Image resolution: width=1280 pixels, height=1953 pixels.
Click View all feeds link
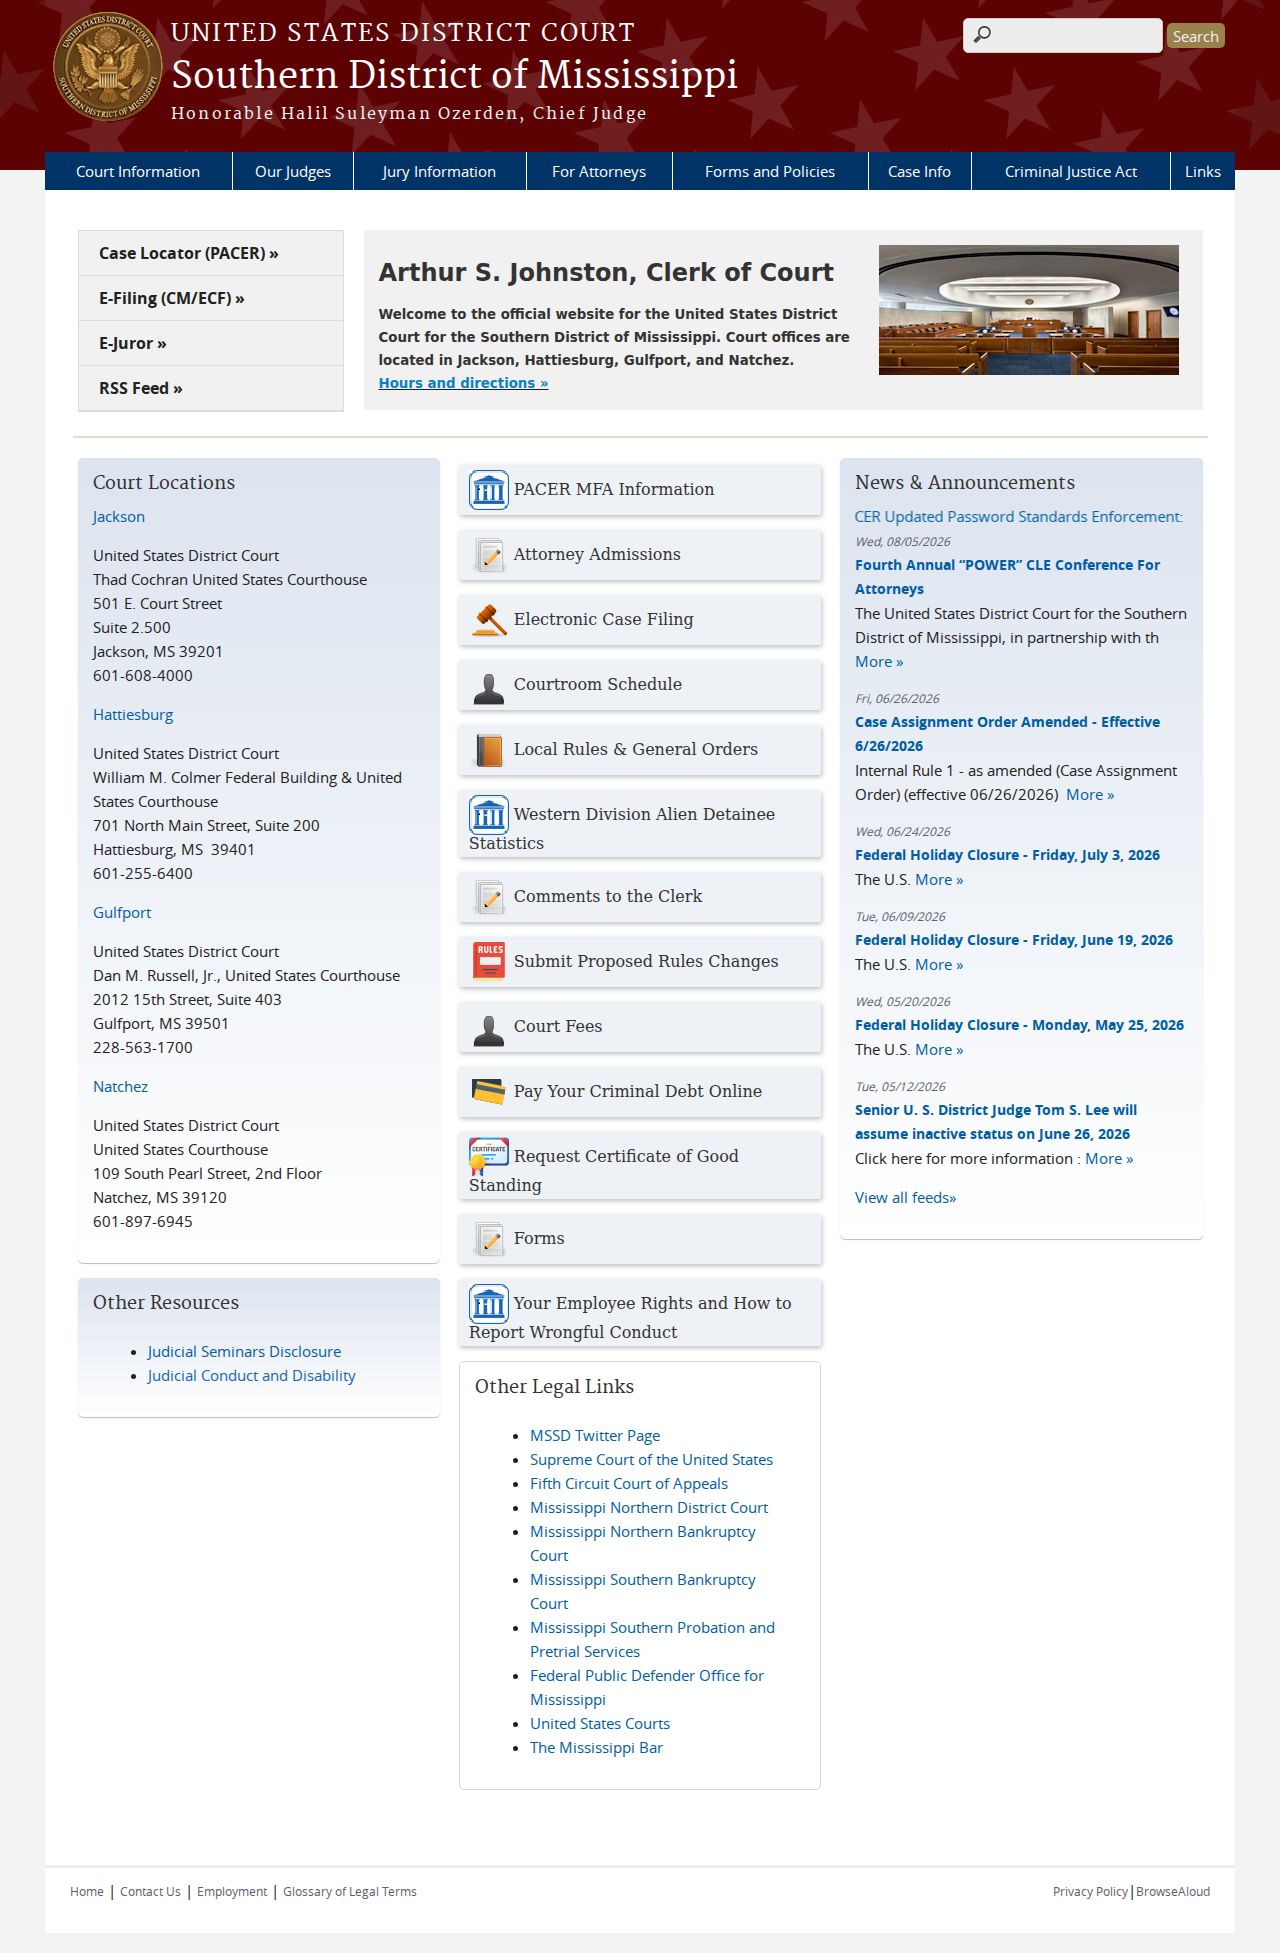(x=905, y=1197)
